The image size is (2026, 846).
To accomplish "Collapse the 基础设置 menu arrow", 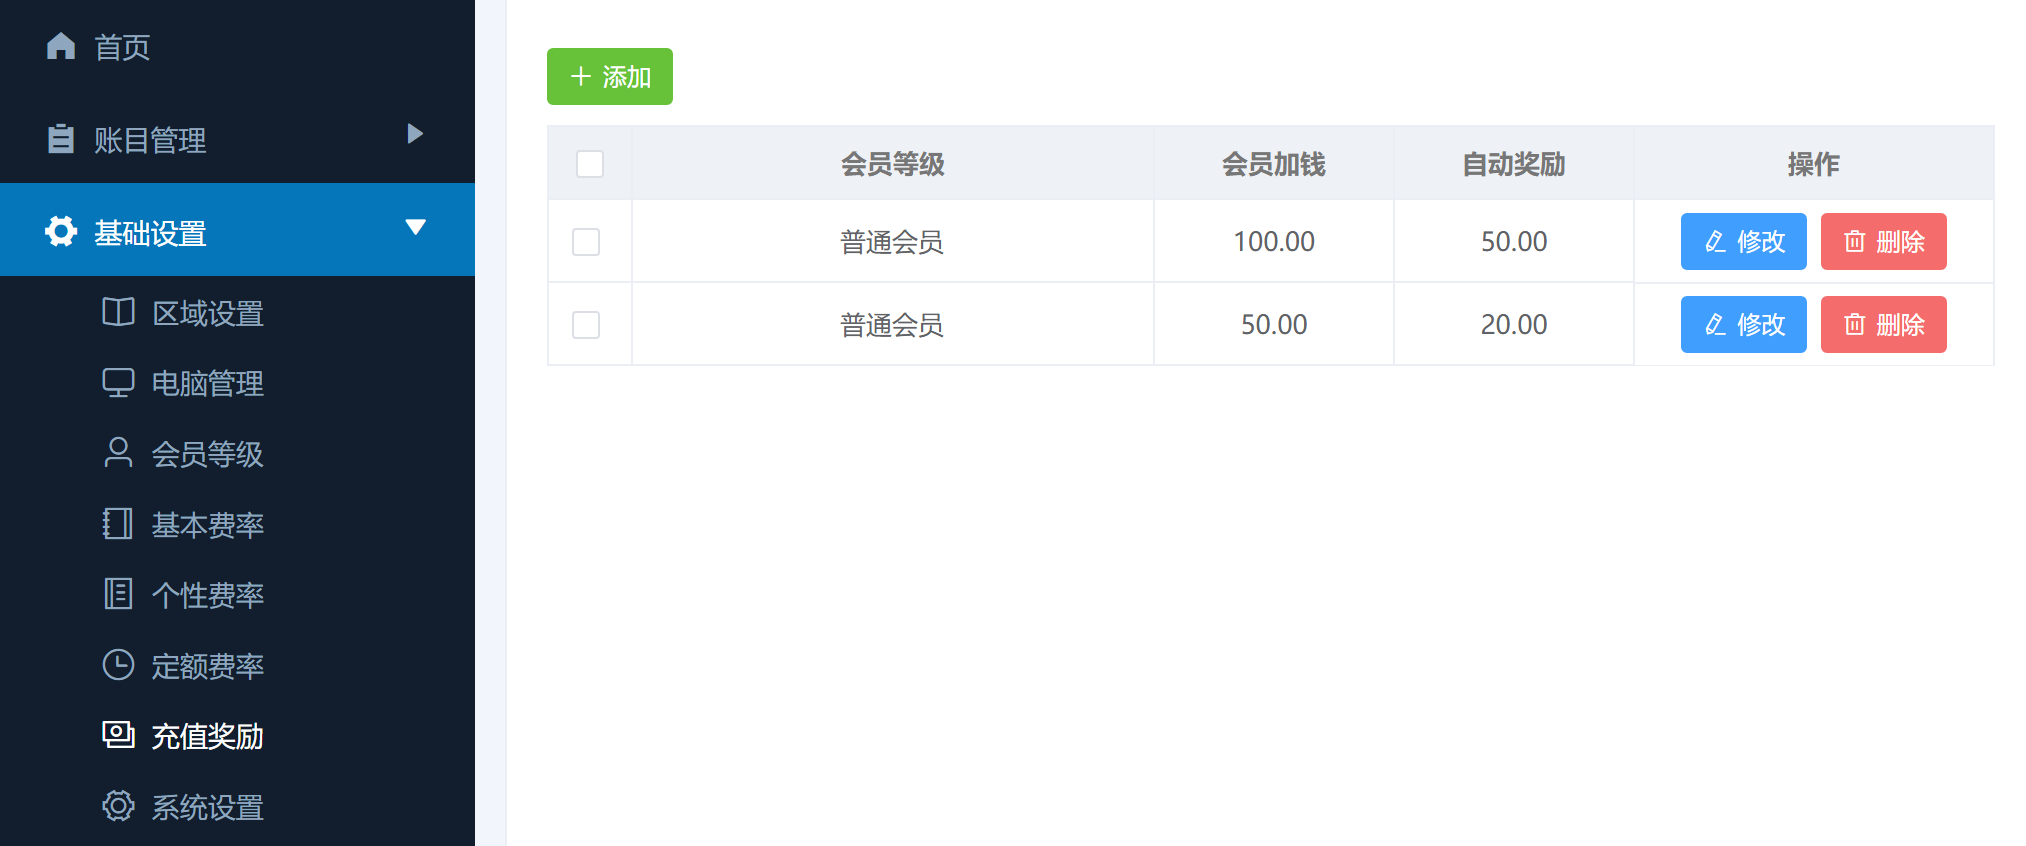I will pyautogui.click(x=415, y=227).
